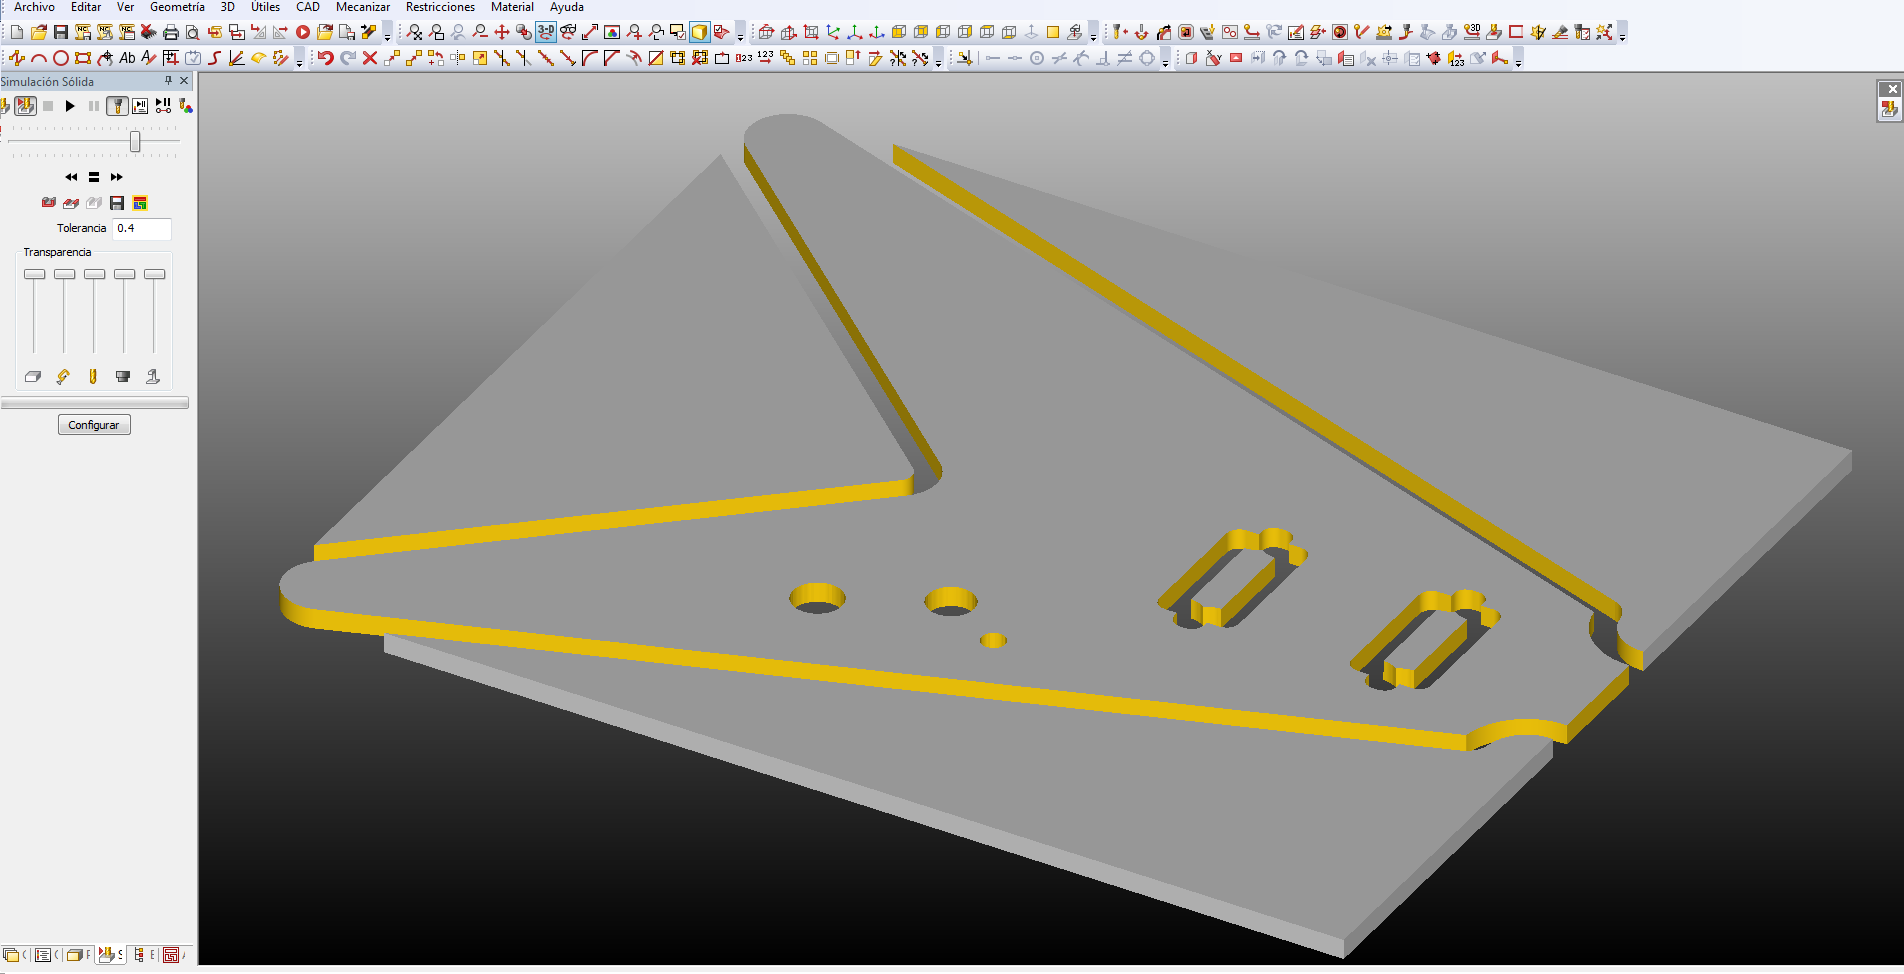Fast-forward the simulation
This screenshot has width=1904, height=974.
[x=117, y=177]
